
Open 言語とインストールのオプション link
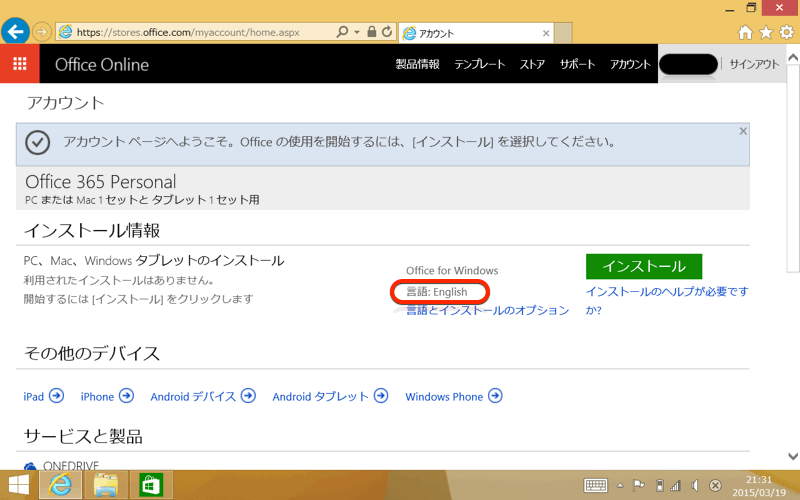pos(487,310)
